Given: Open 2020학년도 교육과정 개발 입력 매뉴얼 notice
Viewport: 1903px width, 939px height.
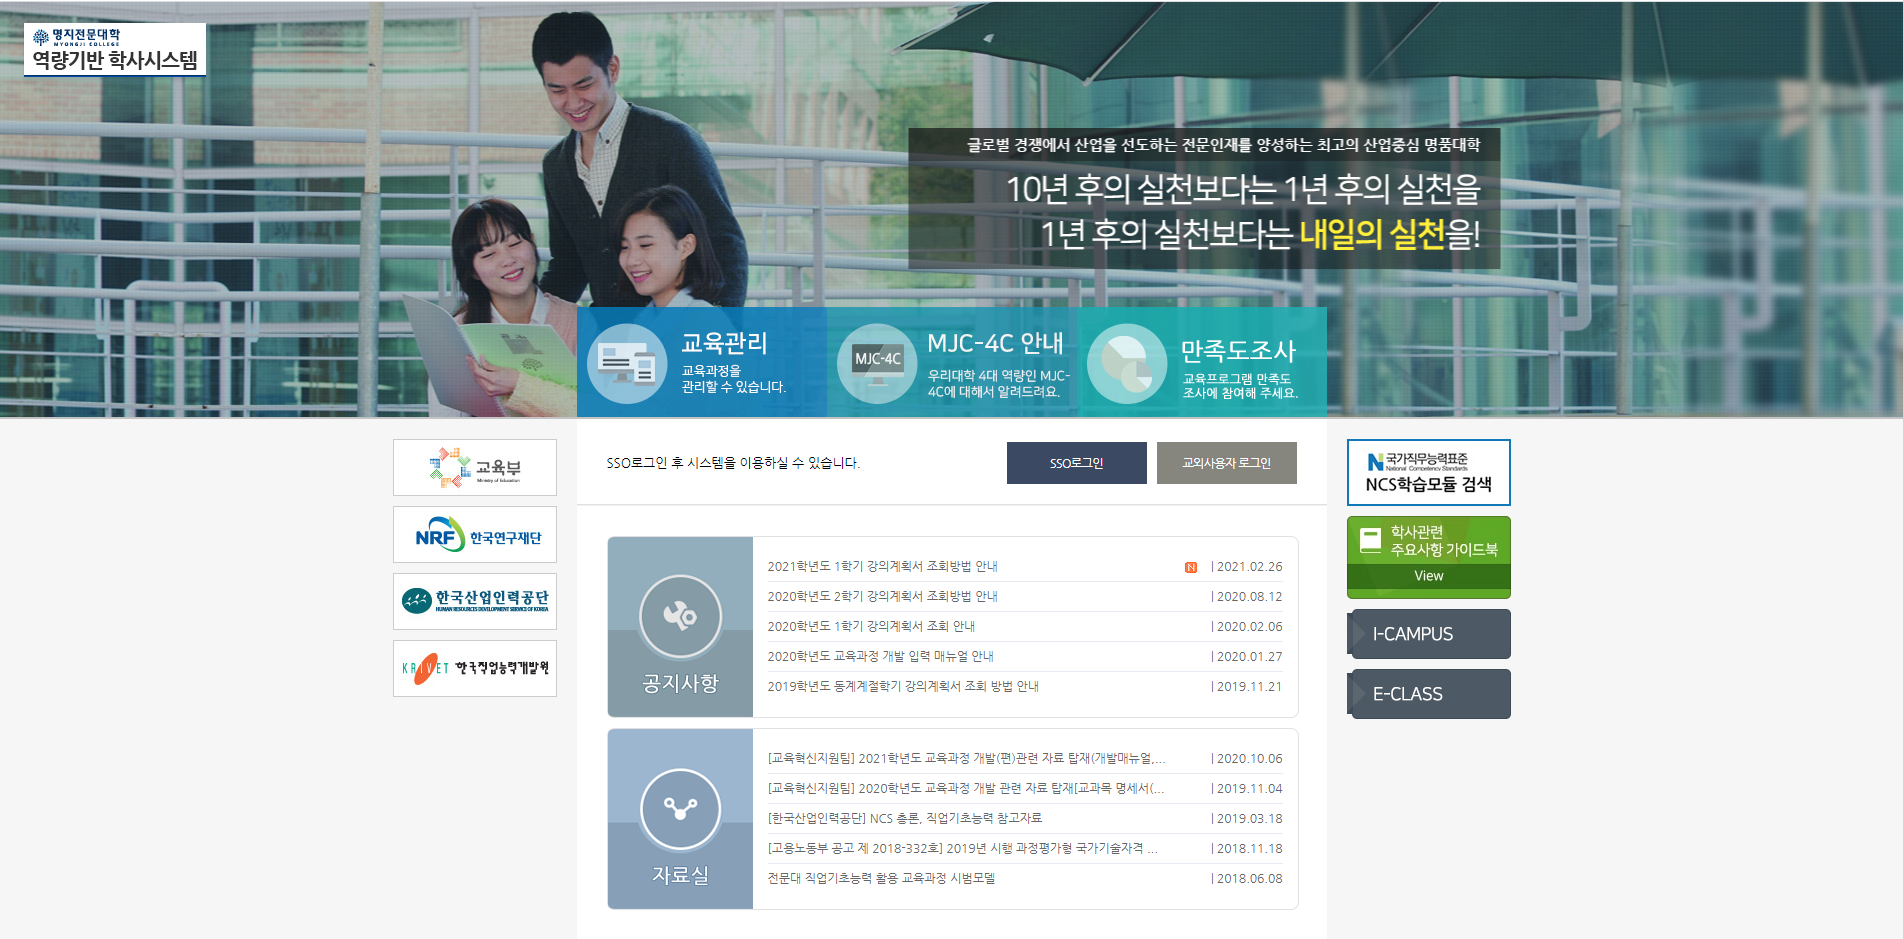Looking at the screenshot, I should 880,657.
